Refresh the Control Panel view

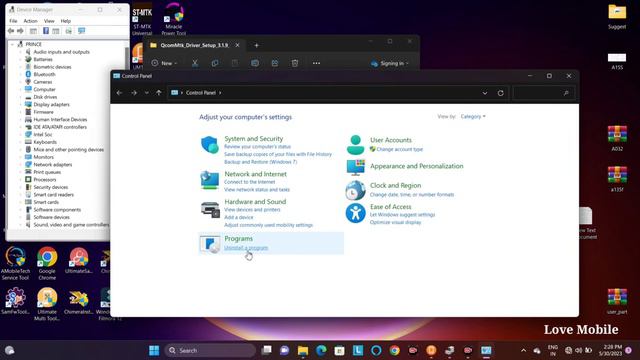(500, 93)
